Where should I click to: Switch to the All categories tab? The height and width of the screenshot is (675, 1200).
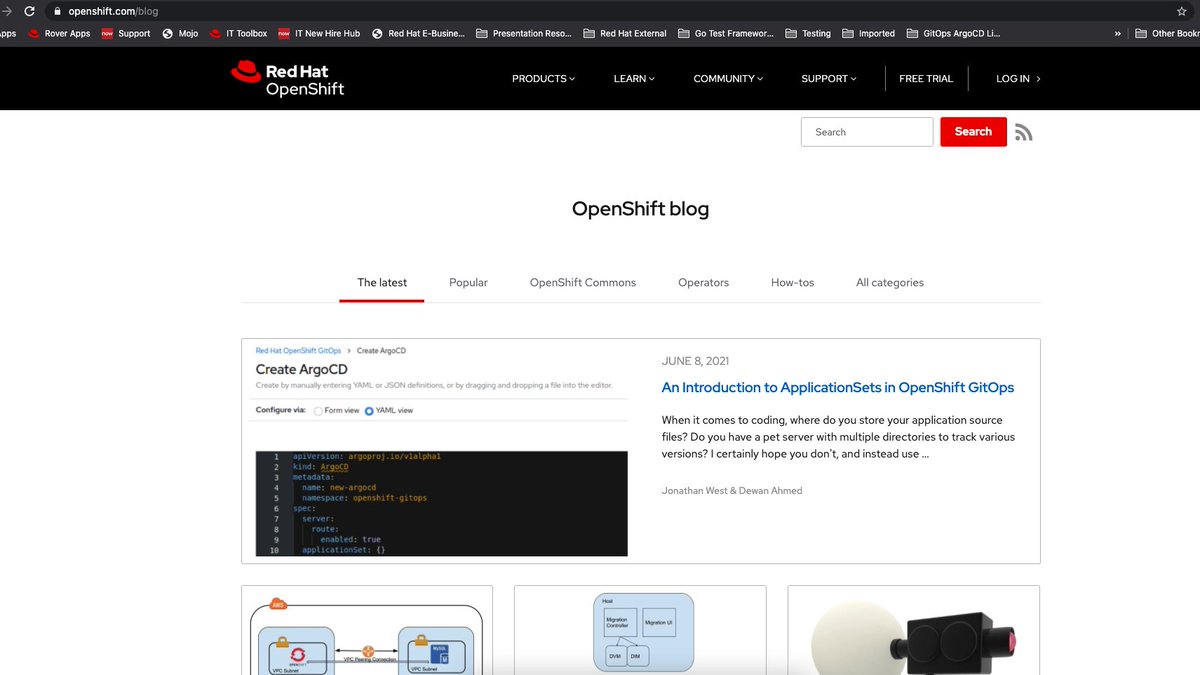890,283
